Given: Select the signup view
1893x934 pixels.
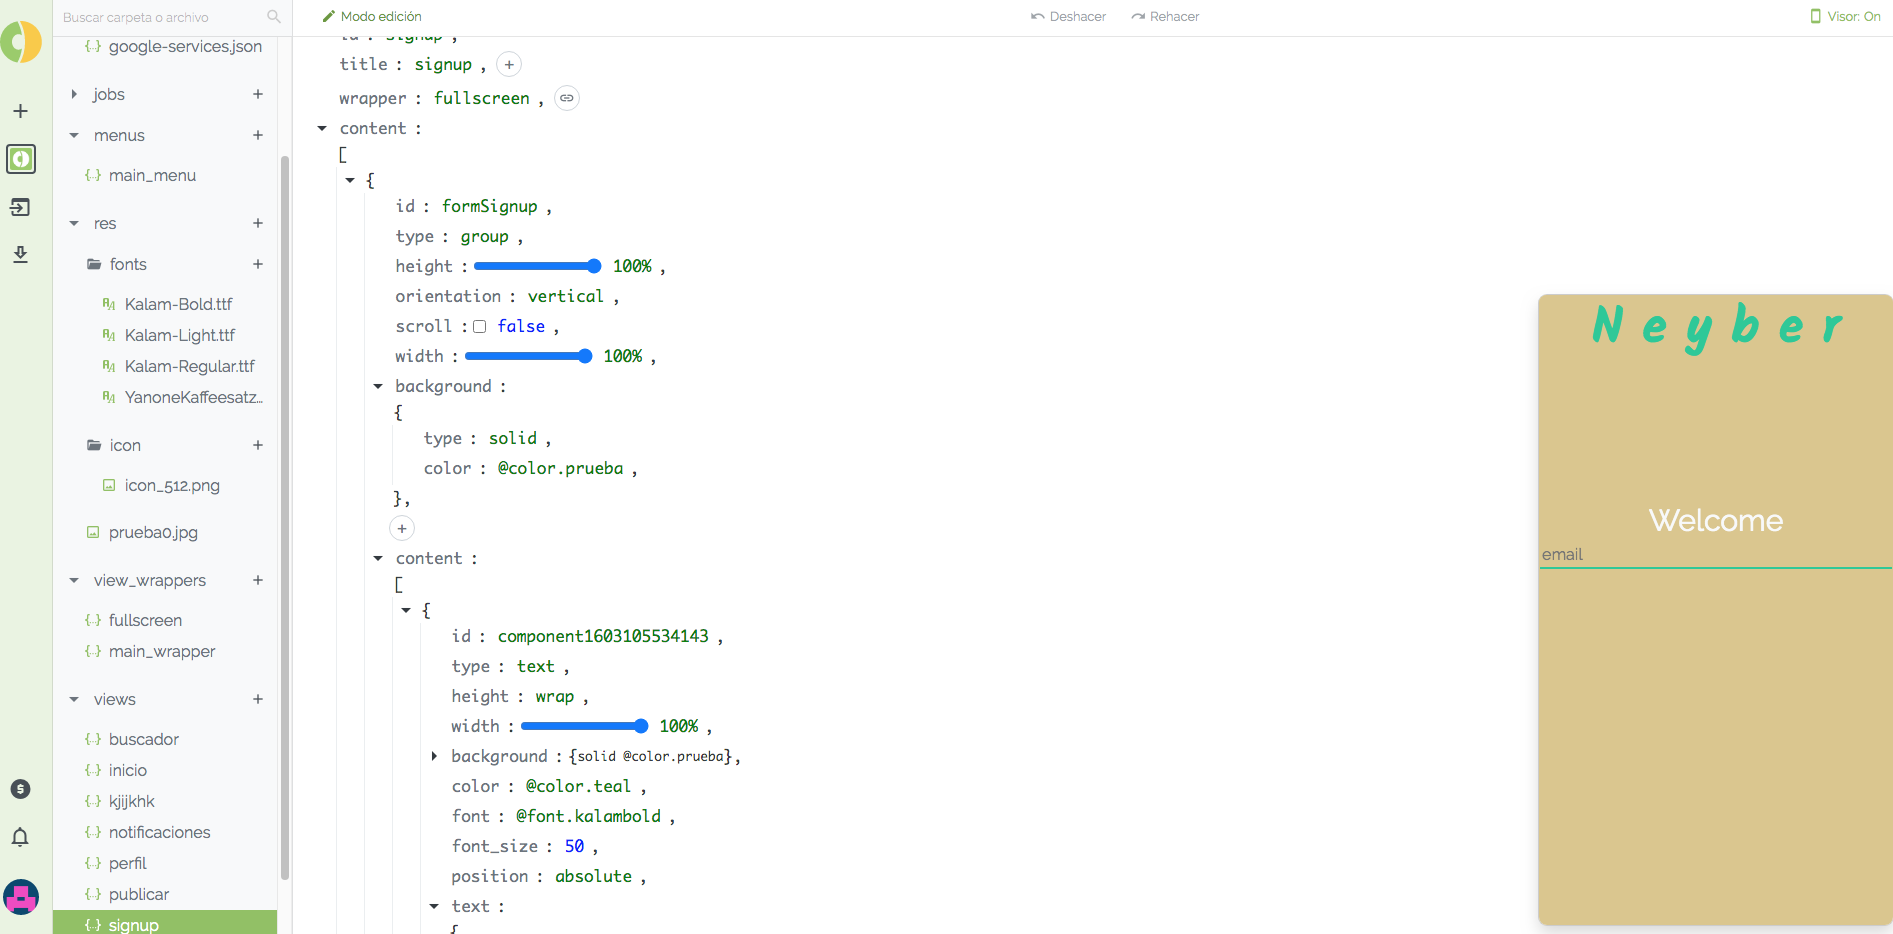Looking at the screenshot, I should [165, 924].
